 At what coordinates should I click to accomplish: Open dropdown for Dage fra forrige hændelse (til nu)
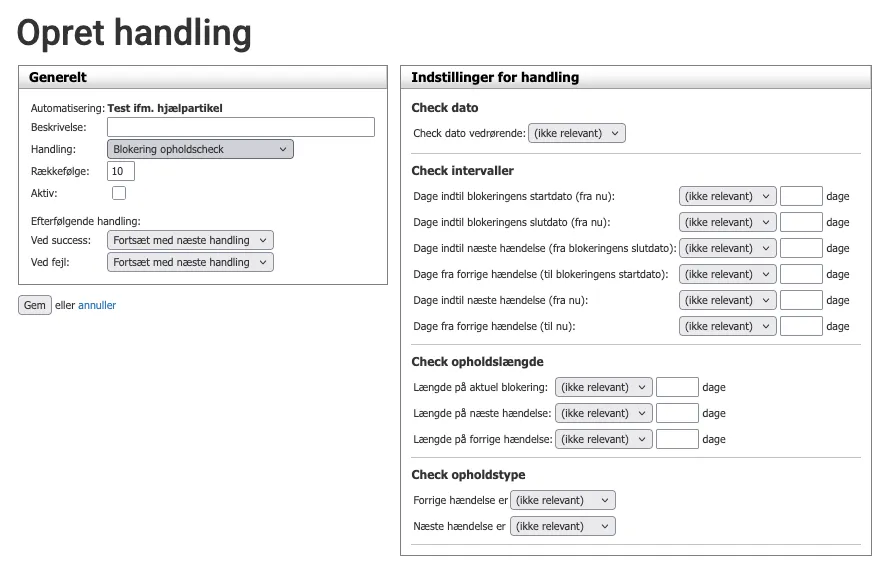727,326
